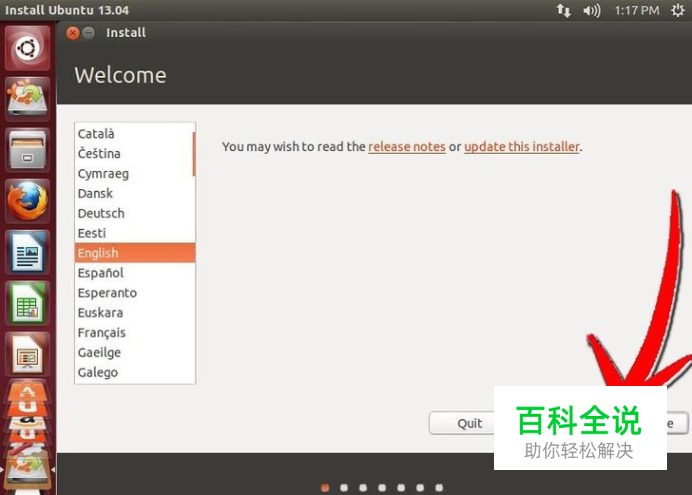Screen dimensions: 692x495
Task: Select Español in the language list
Action: coord(135,273)
